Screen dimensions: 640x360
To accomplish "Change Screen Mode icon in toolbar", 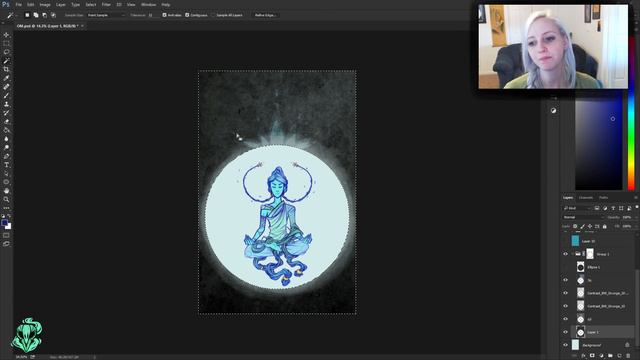I will 6,244.
